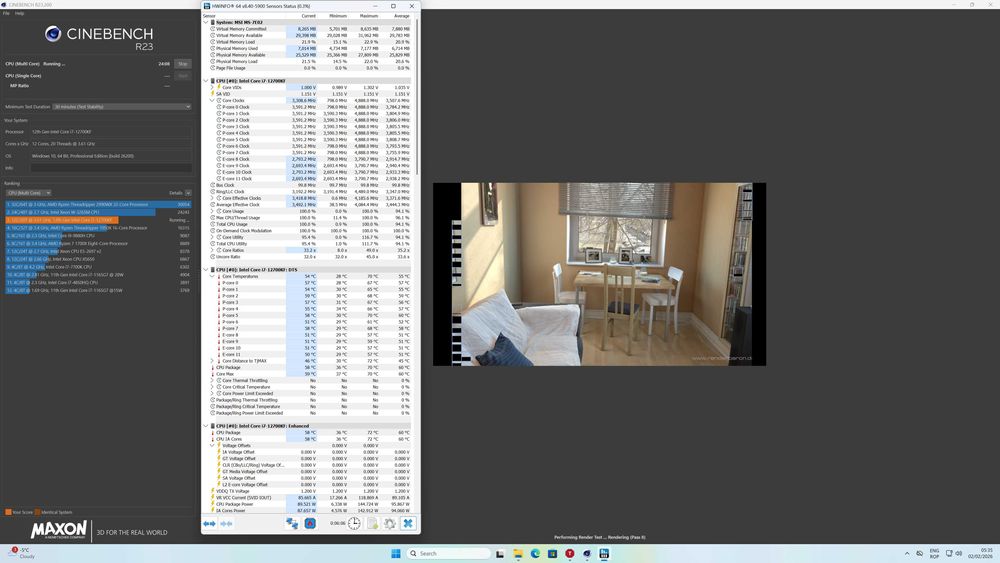The width and height of the screenshot is (1000, 563).
Task: Toggle Ranking Details dropdown arrow
Action: click(x=188, y=193)
